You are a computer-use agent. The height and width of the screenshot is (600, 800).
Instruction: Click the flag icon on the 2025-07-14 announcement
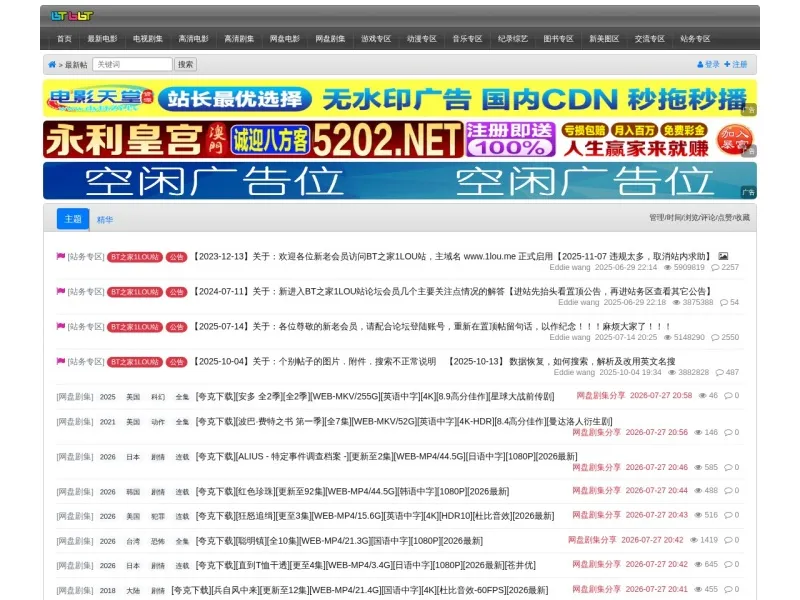[61, 326]
